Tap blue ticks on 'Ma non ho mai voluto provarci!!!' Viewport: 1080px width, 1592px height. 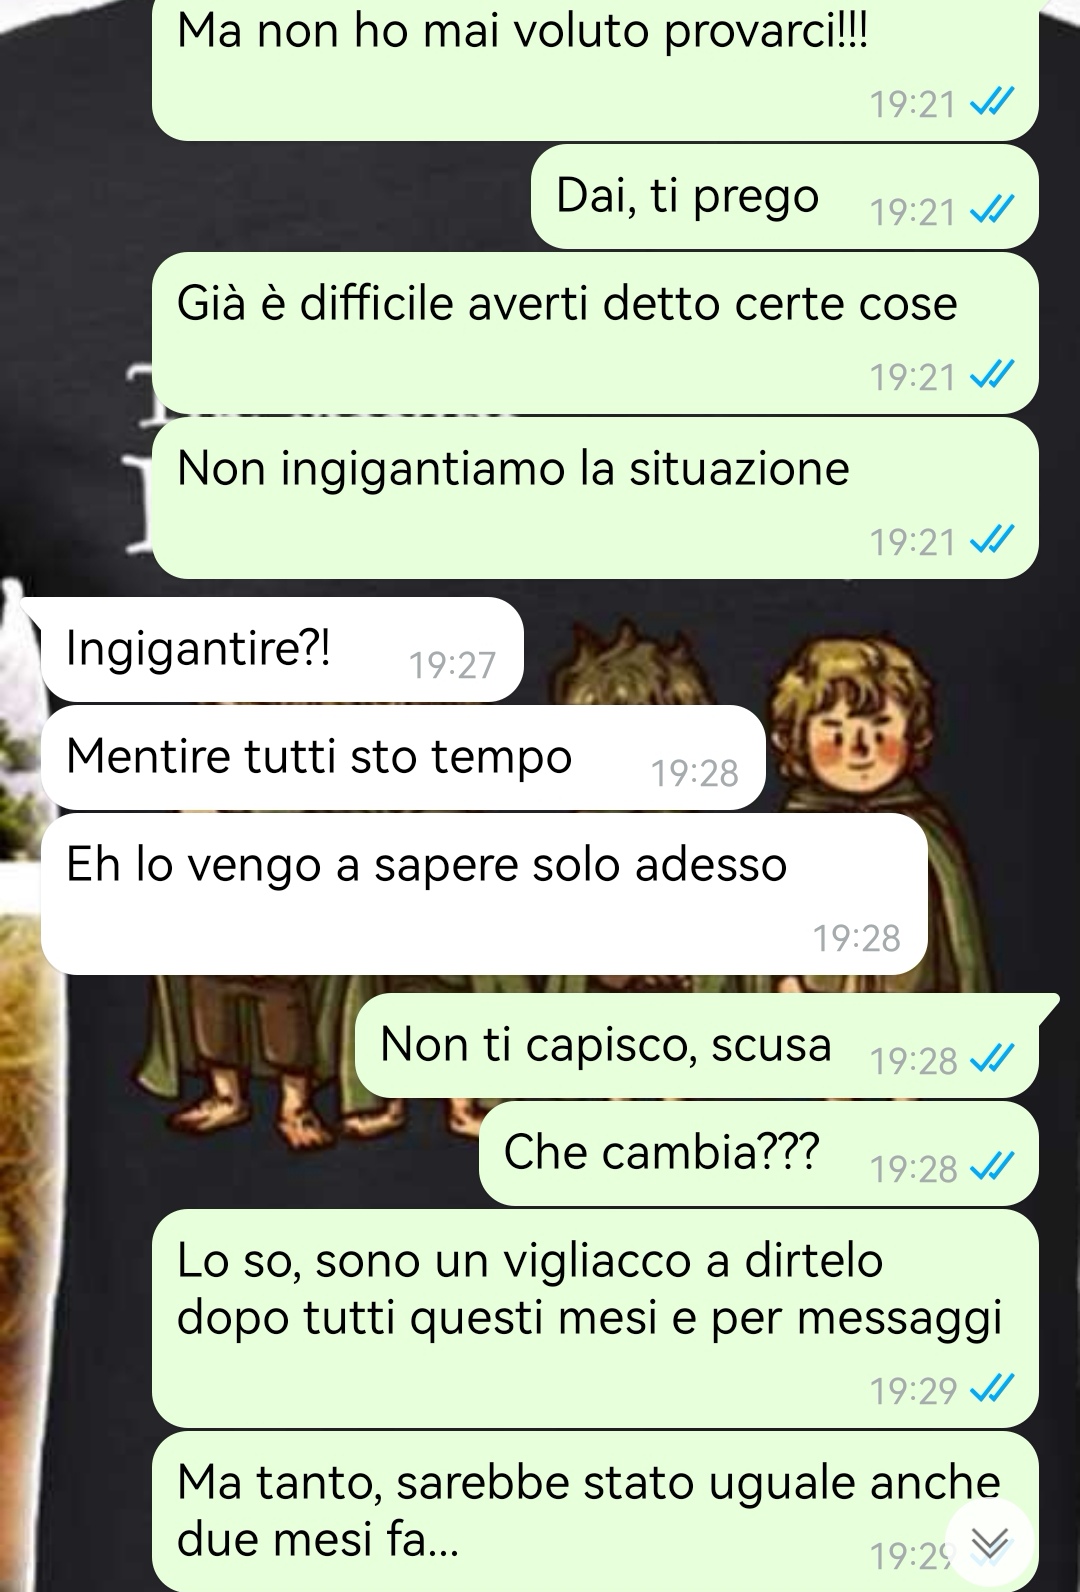point(993,102)
